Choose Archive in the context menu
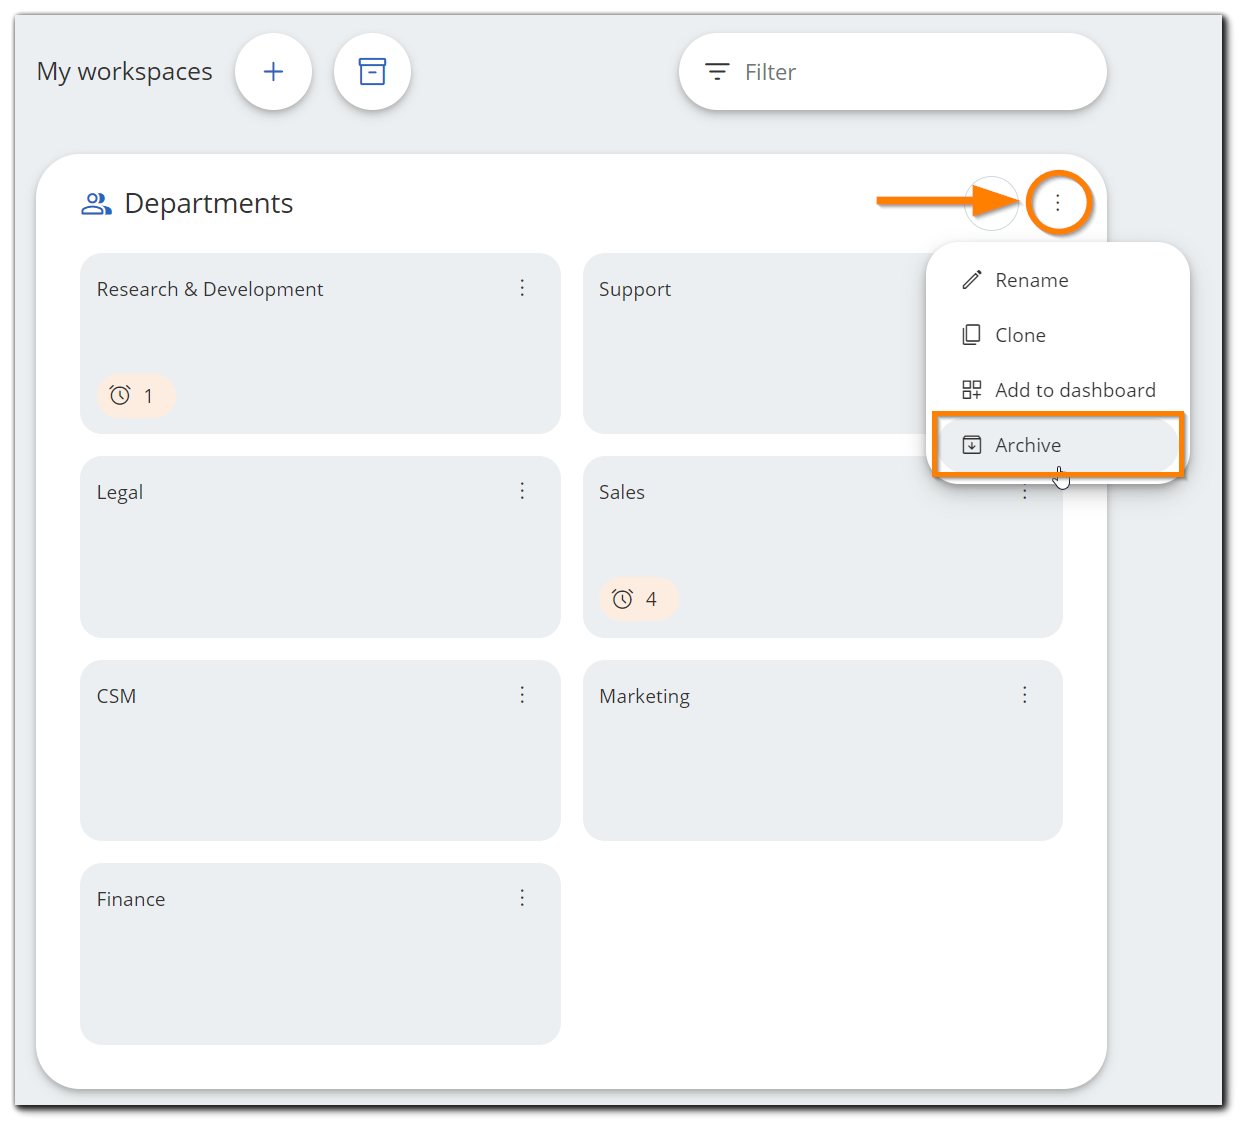The height and width of the screenshot is (1132, 1249). coord(1027,444)
